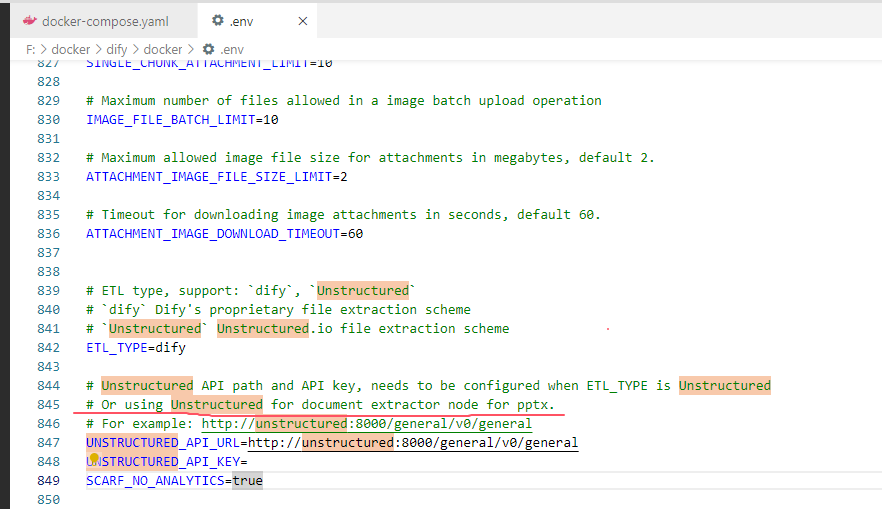Place cursor after UNSTRUCTURED_API_KEY= on line 848
Viewport: 882px width, 509px height.
click(x=248, y=461)
